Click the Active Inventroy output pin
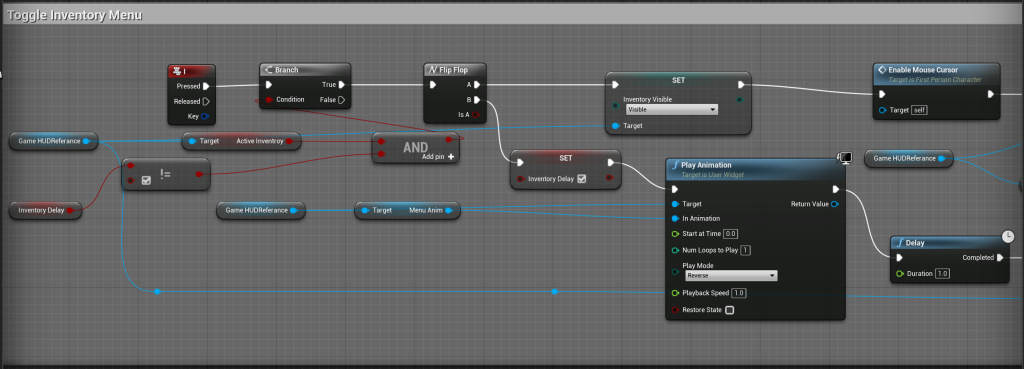The width and height of the screenshot is (1024, 369). tap(289, 141)
